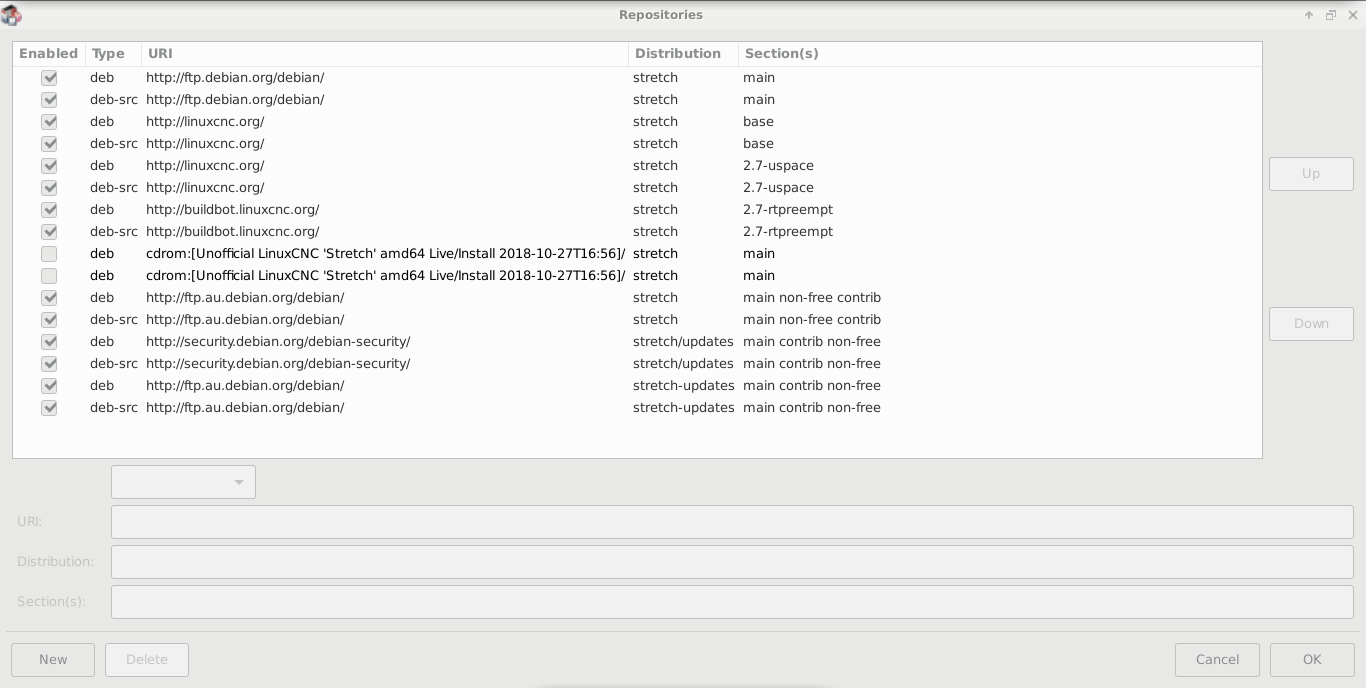1366x688 pixels.
Task: Enable the first cdrom LinuxCNC repository checkbox
Action: 49,253
